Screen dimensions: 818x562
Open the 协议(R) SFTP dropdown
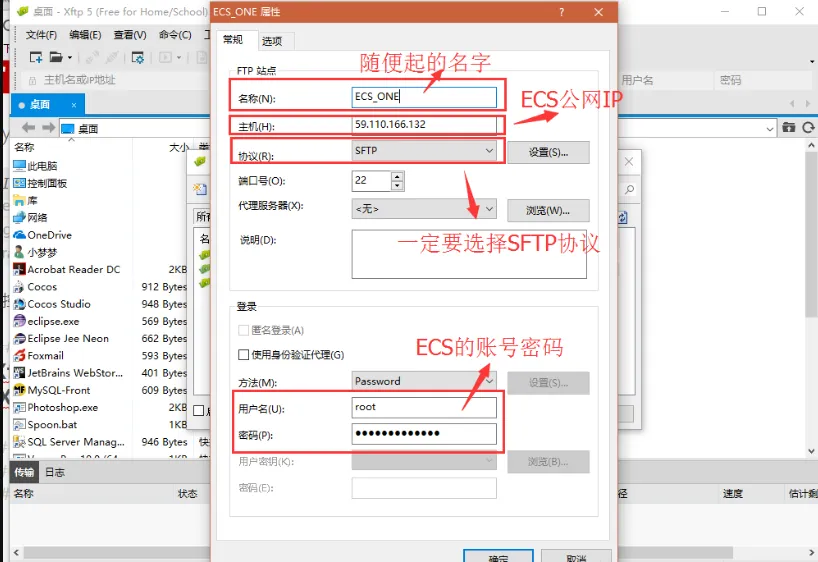click(489, 151)
